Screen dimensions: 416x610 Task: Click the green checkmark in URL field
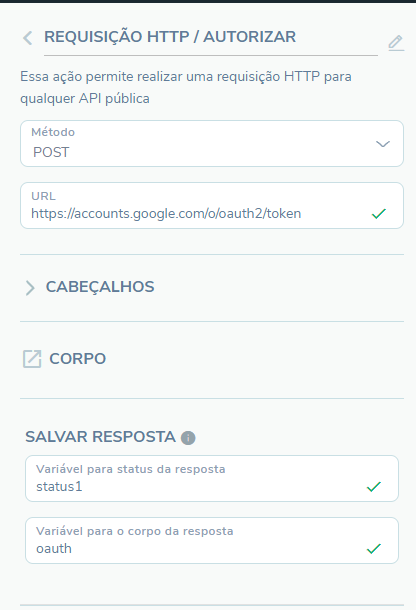[379, 214]
